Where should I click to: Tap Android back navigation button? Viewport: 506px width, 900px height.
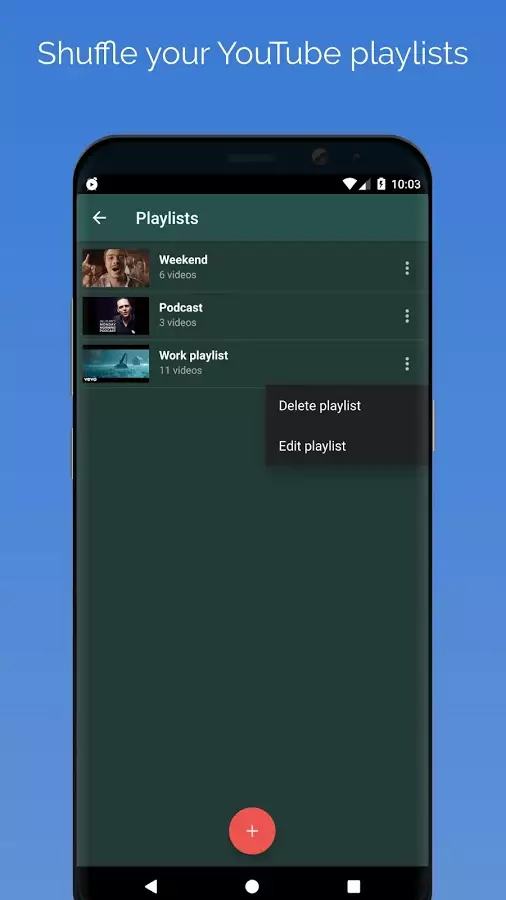pos(151,886)
